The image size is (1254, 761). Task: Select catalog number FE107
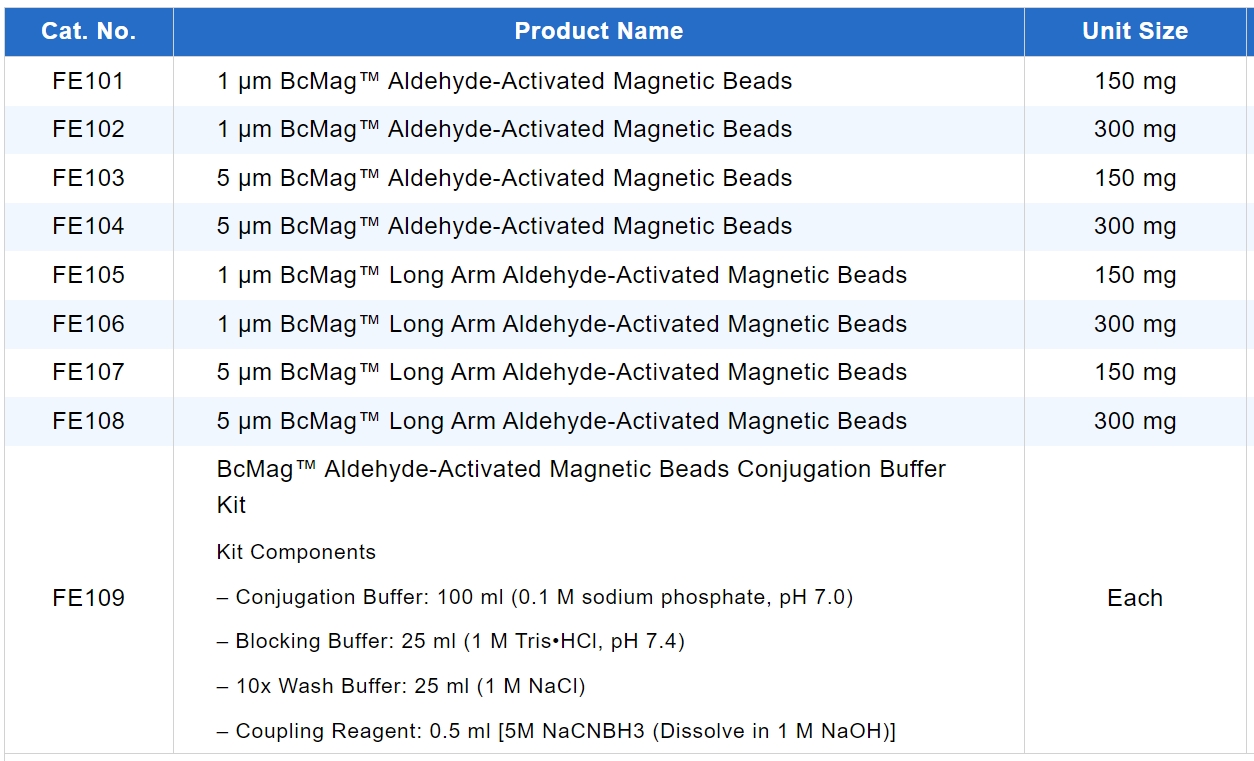(88, 372)
